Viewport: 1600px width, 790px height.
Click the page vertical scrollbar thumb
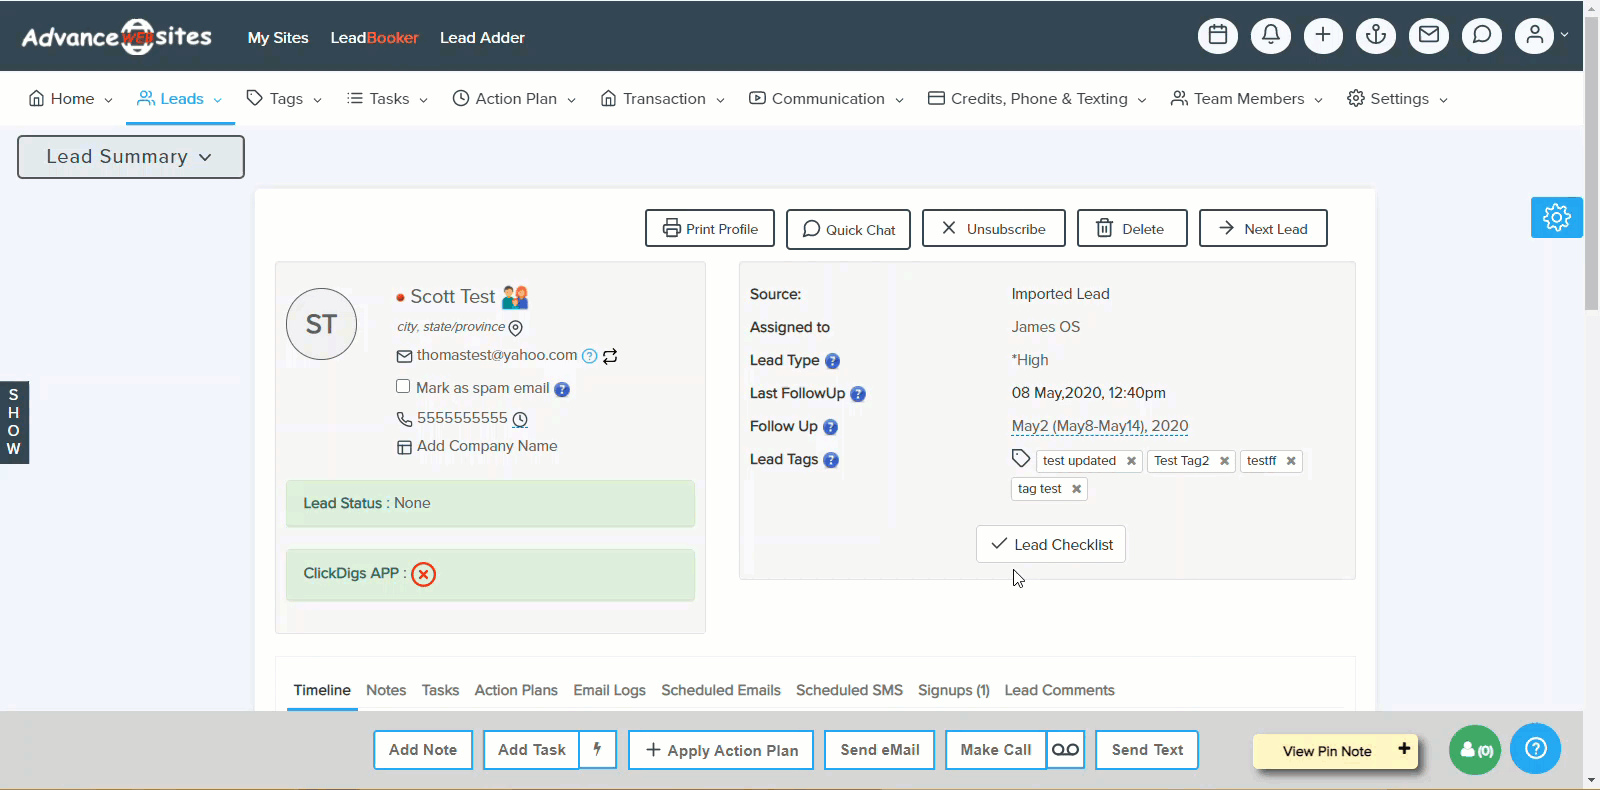(x=1591, y=160)
